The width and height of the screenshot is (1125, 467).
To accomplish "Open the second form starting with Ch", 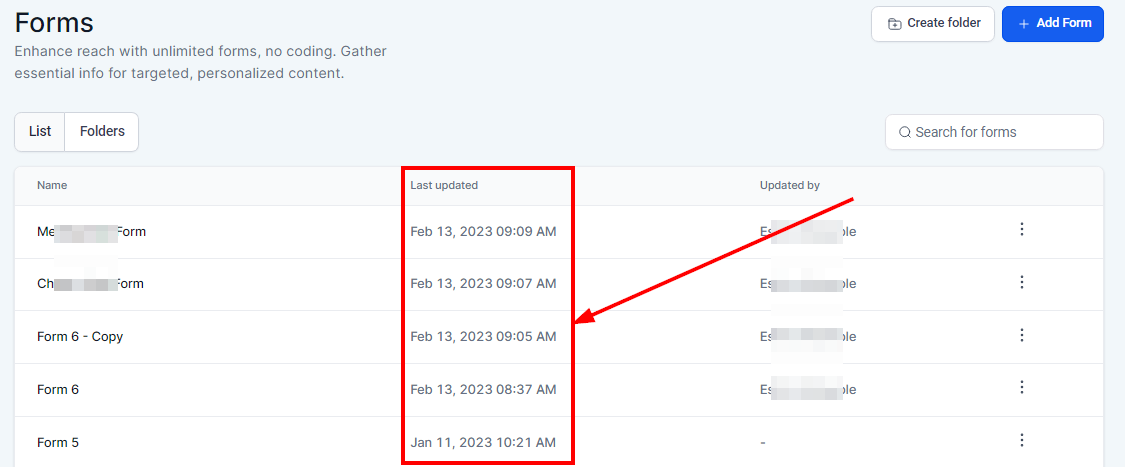I will pyautogui.click(x=90, y=284).
